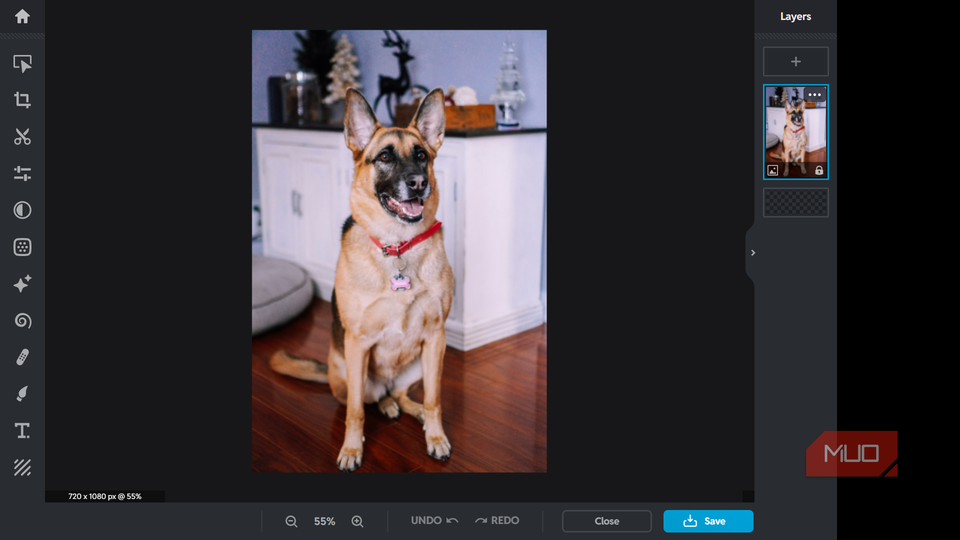Image resolution: width=960 pixels, height=540 pixels.
Task: Select the Draw brush tool
Action: 23,394
